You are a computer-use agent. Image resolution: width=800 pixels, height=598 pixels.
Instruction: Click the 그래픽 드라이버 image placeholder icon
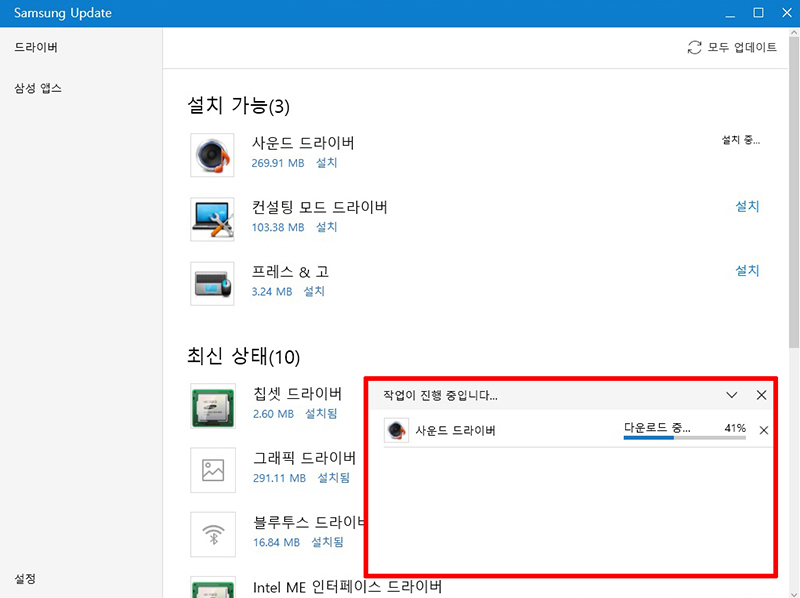[x=213, y=470]
